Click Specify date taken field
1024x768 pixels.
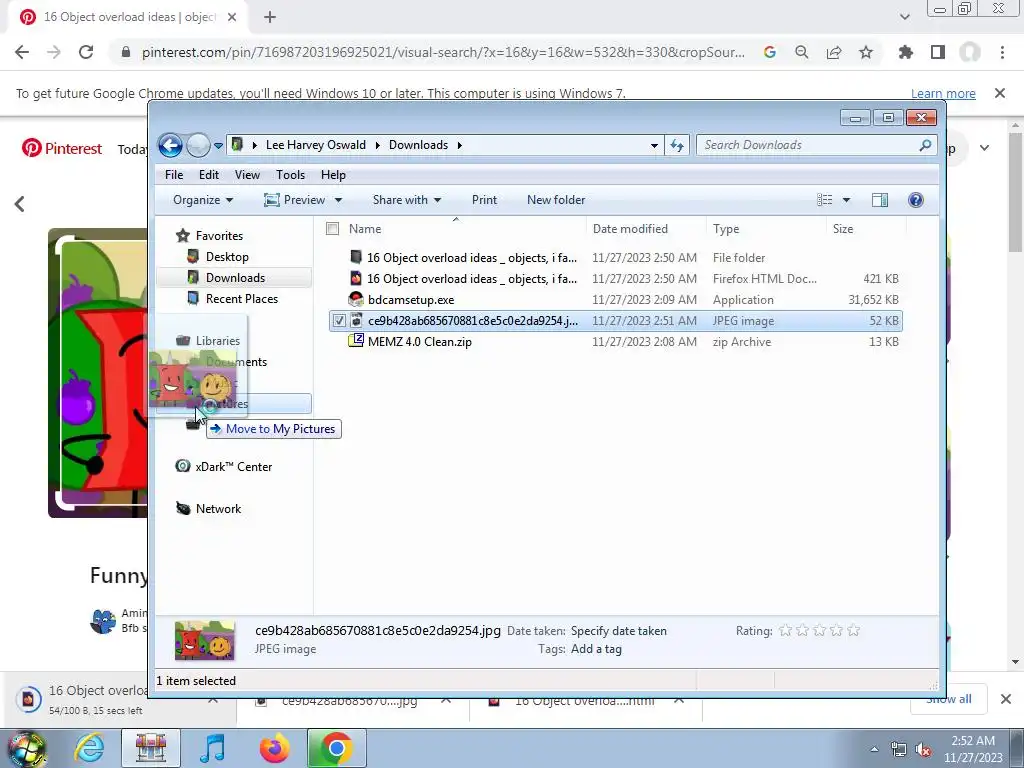tap(618, 631)
